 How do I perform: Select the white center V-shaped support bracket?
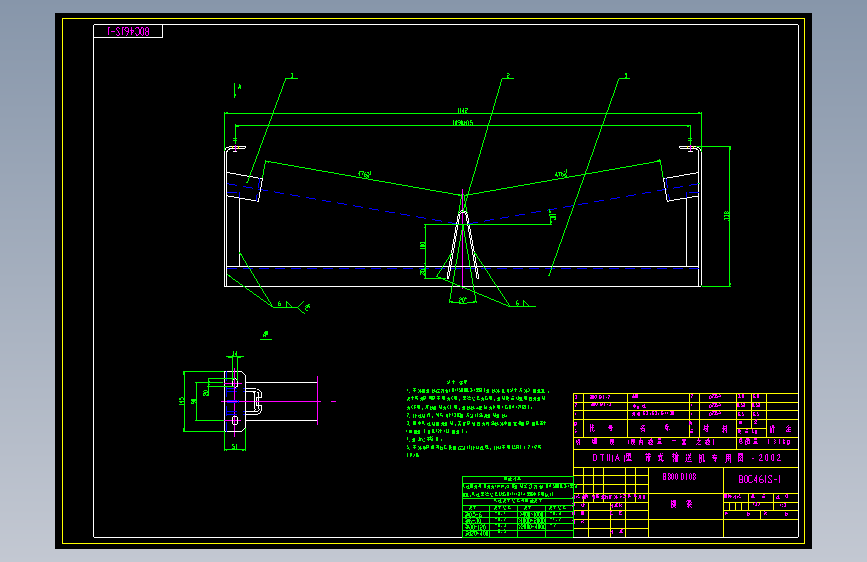pos(463,244)
